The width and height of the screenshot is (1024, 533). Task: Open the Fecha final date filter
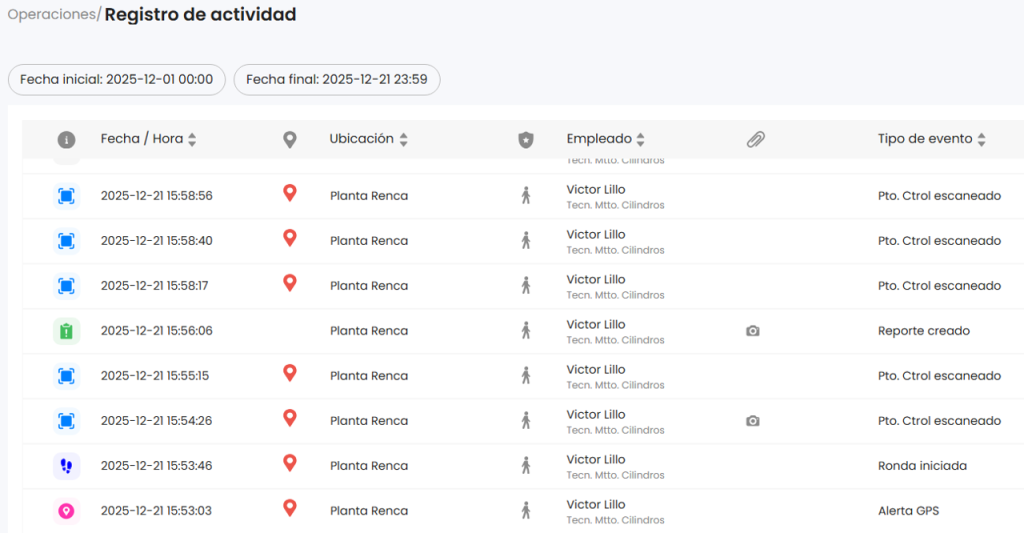(337, 80)
